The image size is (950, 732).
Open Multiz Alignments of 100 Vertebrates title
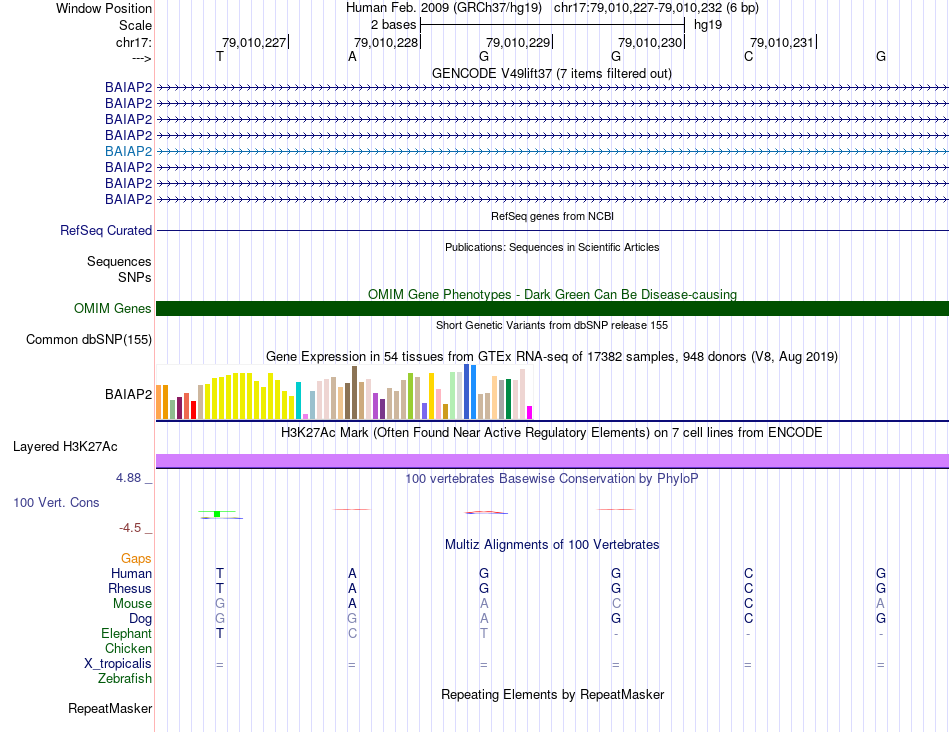click(x=552, y=544)
